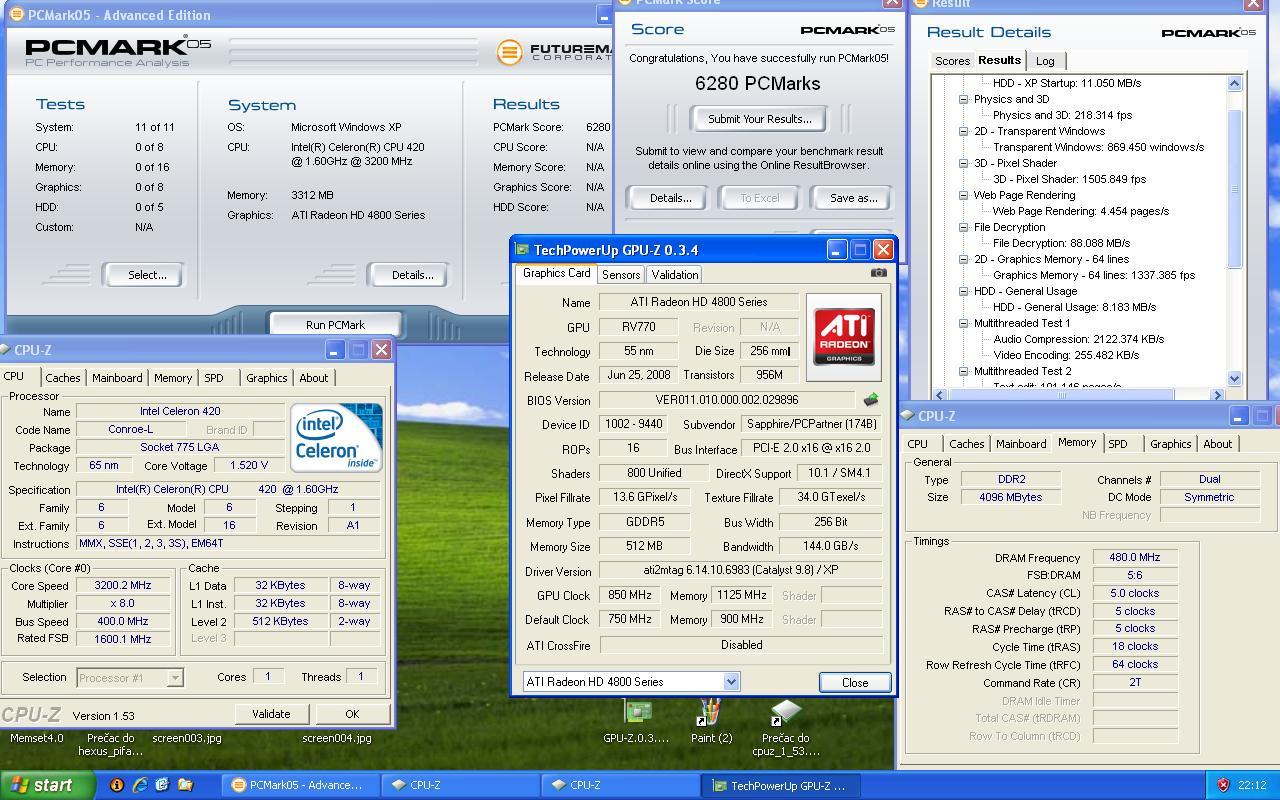
Task: Click the BIOS Version field in GPU-Z
Action: (727, 400)
